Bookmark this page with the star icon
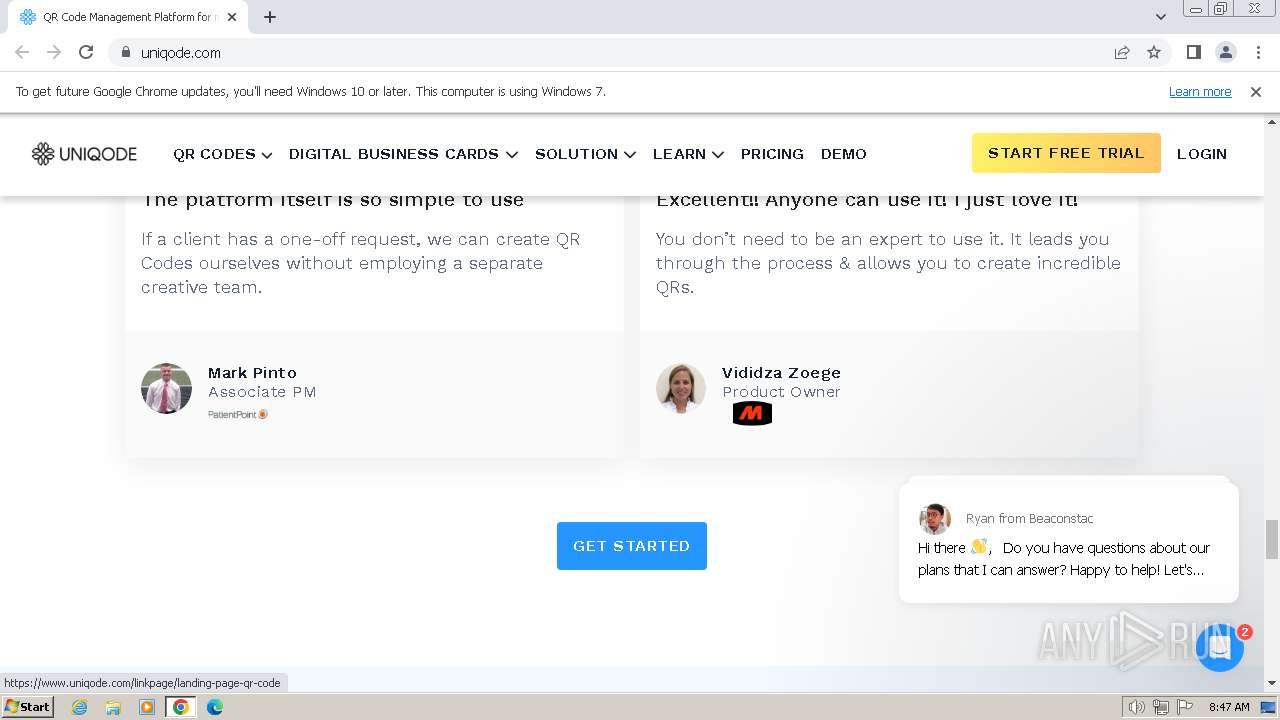Viewport: 1280px width, 720px height. [1154, 52]
